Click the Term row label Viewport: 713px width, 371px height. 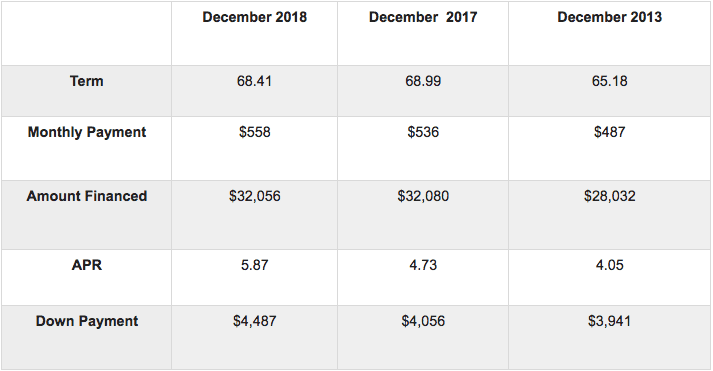click(x=86, y=81)
